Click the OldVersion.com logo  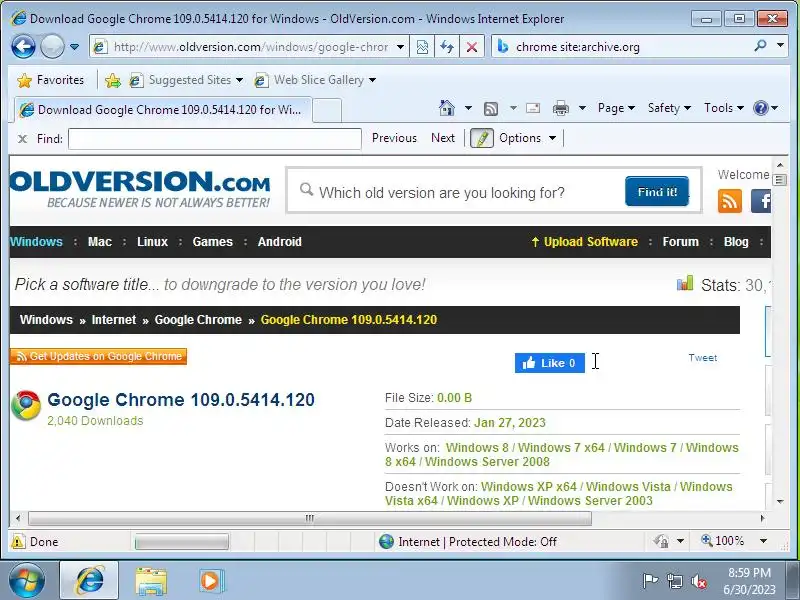(140, 189)
